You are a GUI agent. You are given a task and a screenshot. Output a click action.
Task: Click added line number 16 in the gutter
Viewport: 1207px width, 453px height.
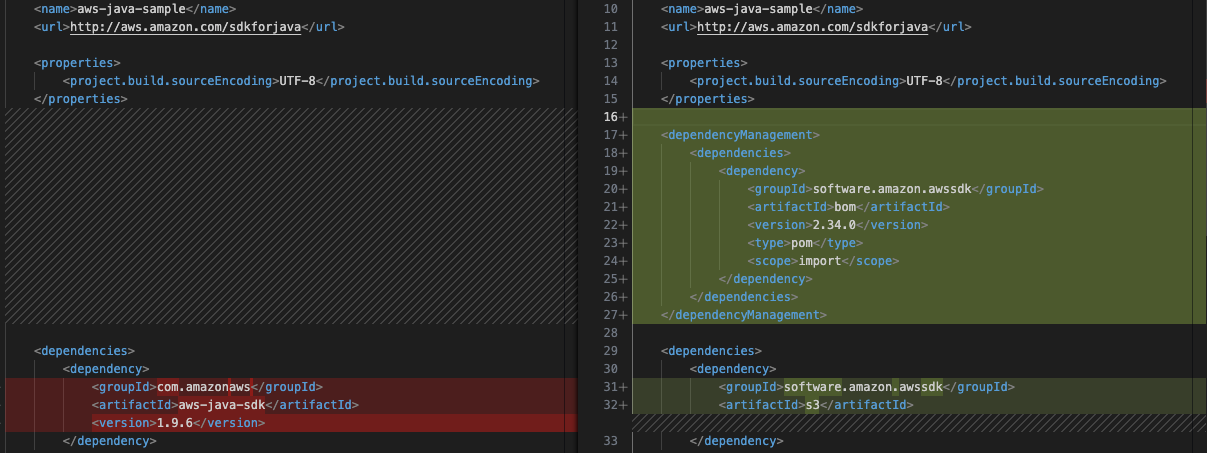coord(611,117)
